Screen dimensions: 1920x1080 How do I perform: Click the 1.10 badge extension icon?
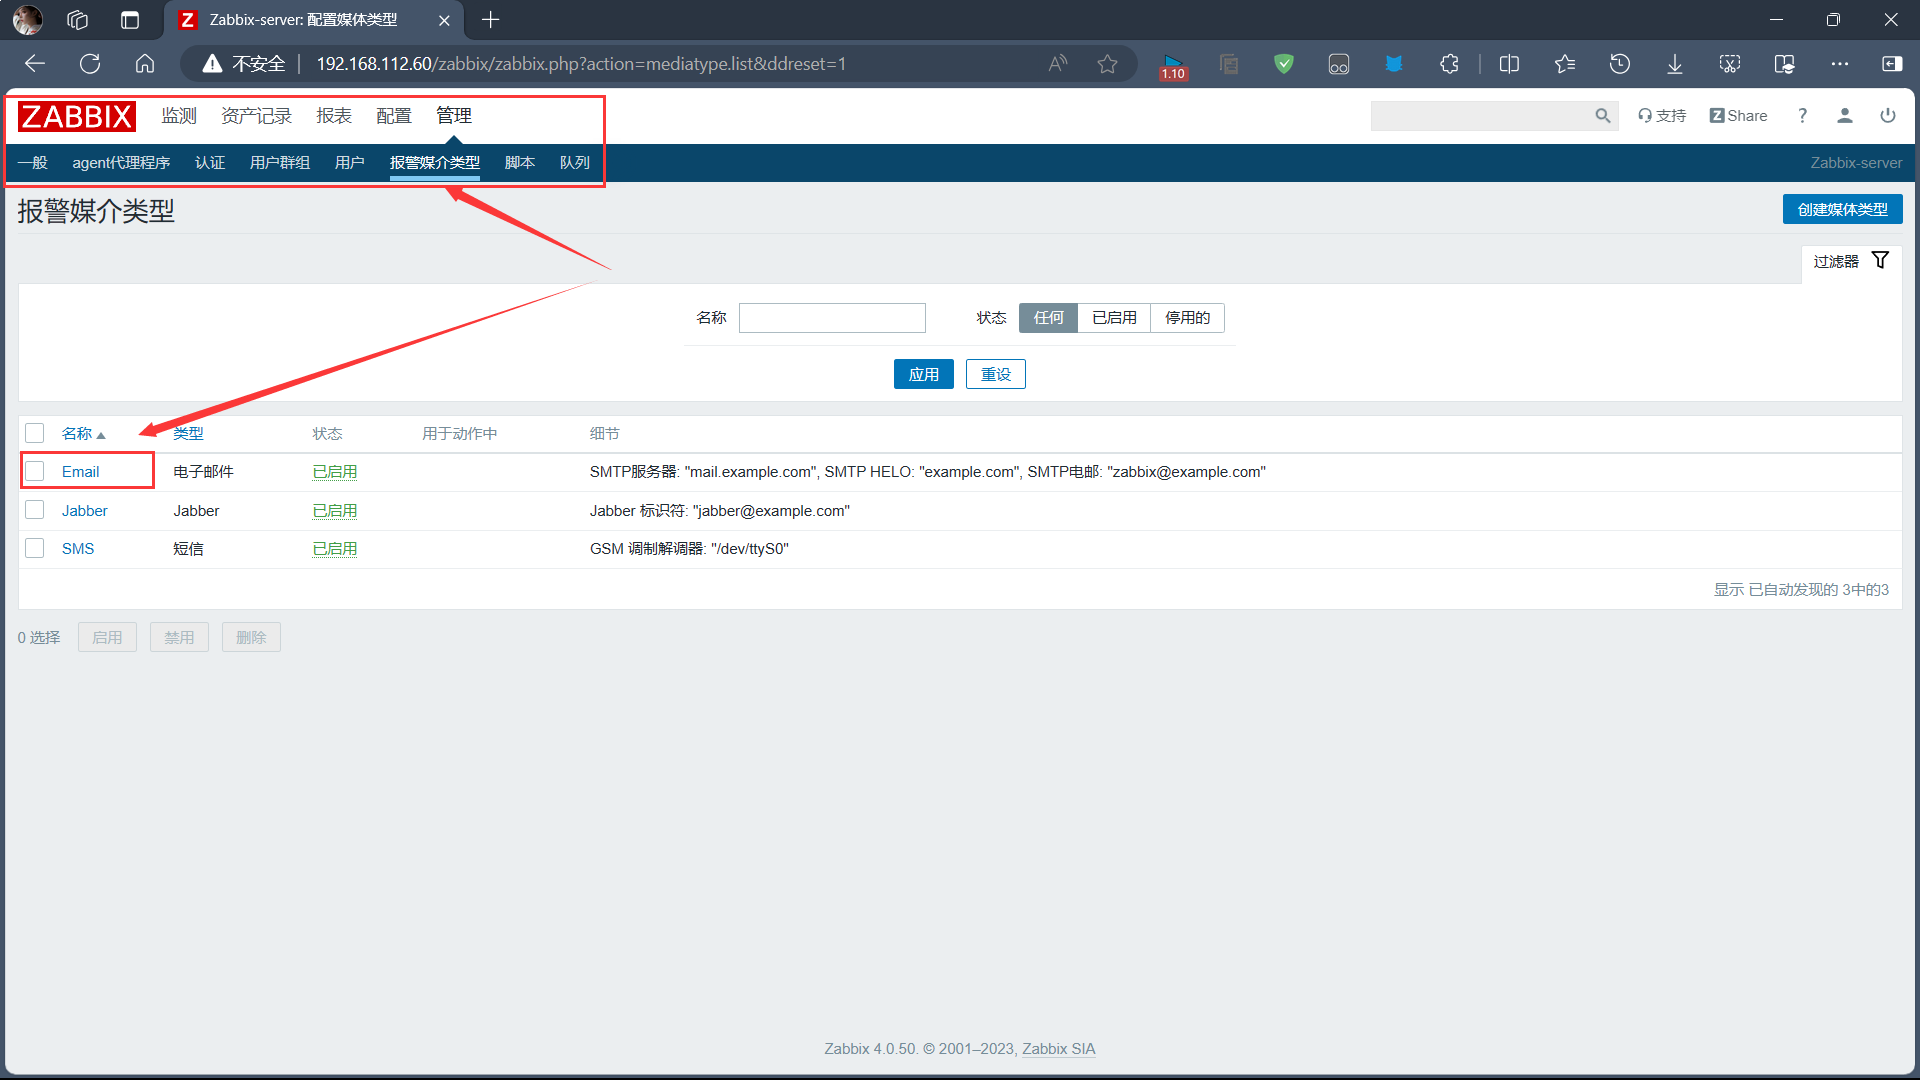pyautogui.click(x=1173, y=66)
